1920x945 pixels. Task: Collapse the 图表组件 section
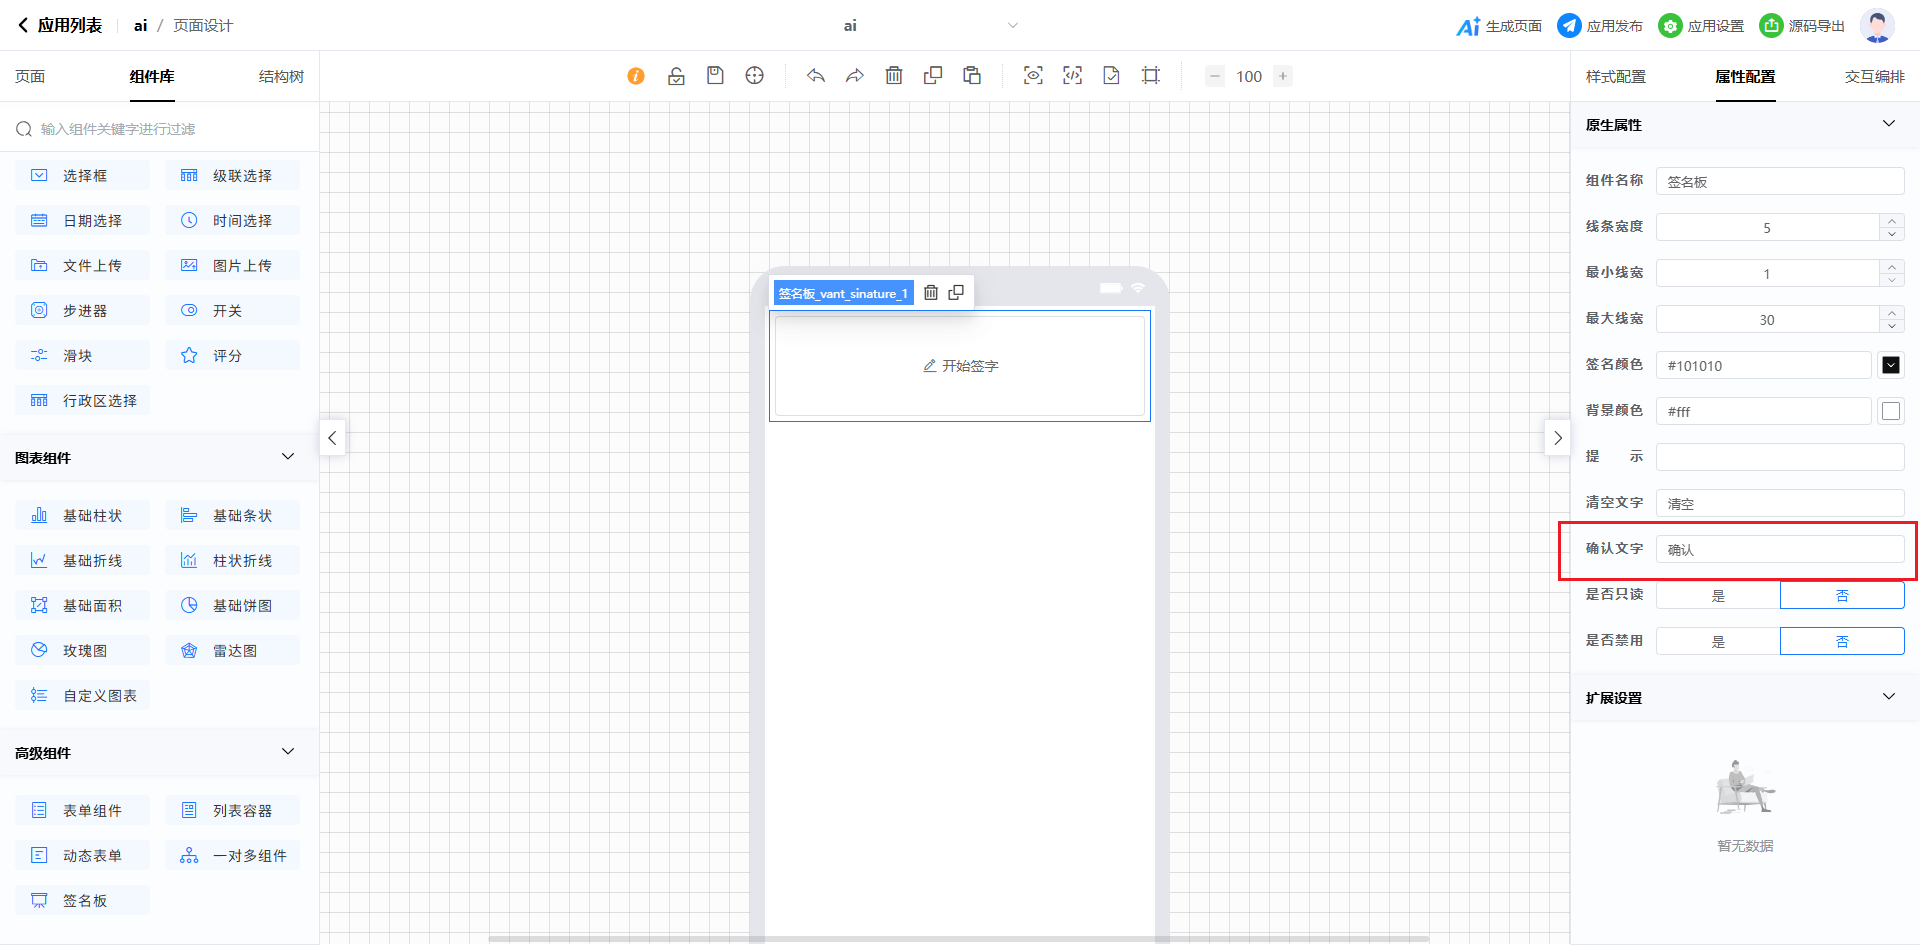(288, 457)
